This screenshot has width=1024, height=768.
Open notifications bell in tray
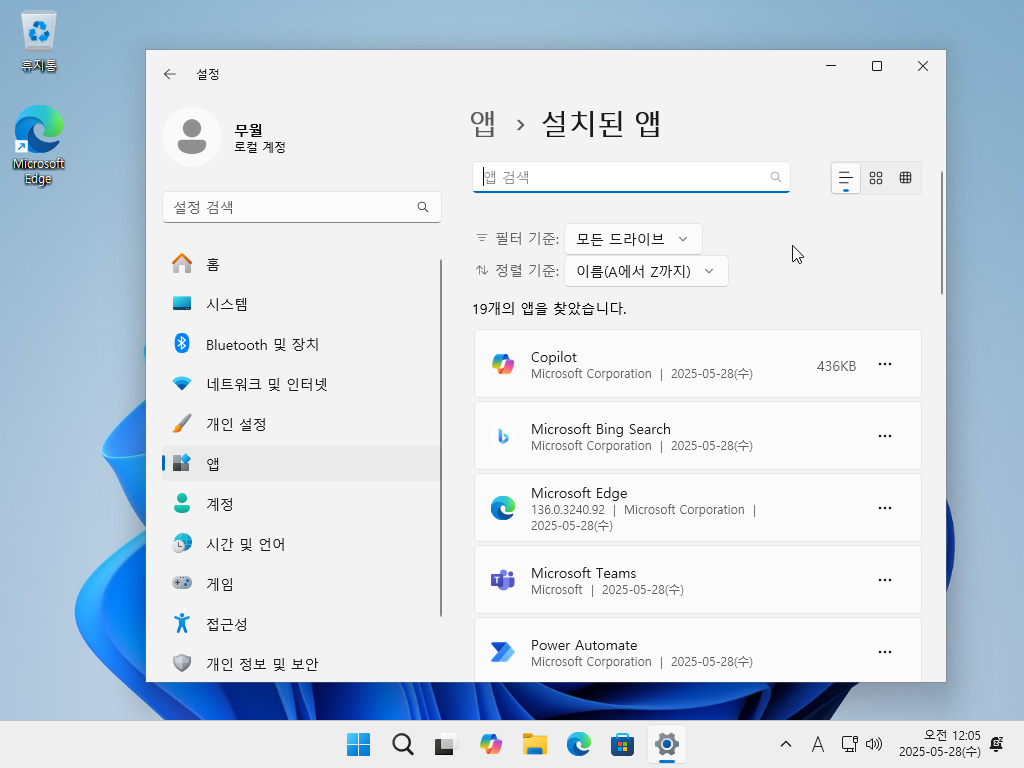click(997, 744)
